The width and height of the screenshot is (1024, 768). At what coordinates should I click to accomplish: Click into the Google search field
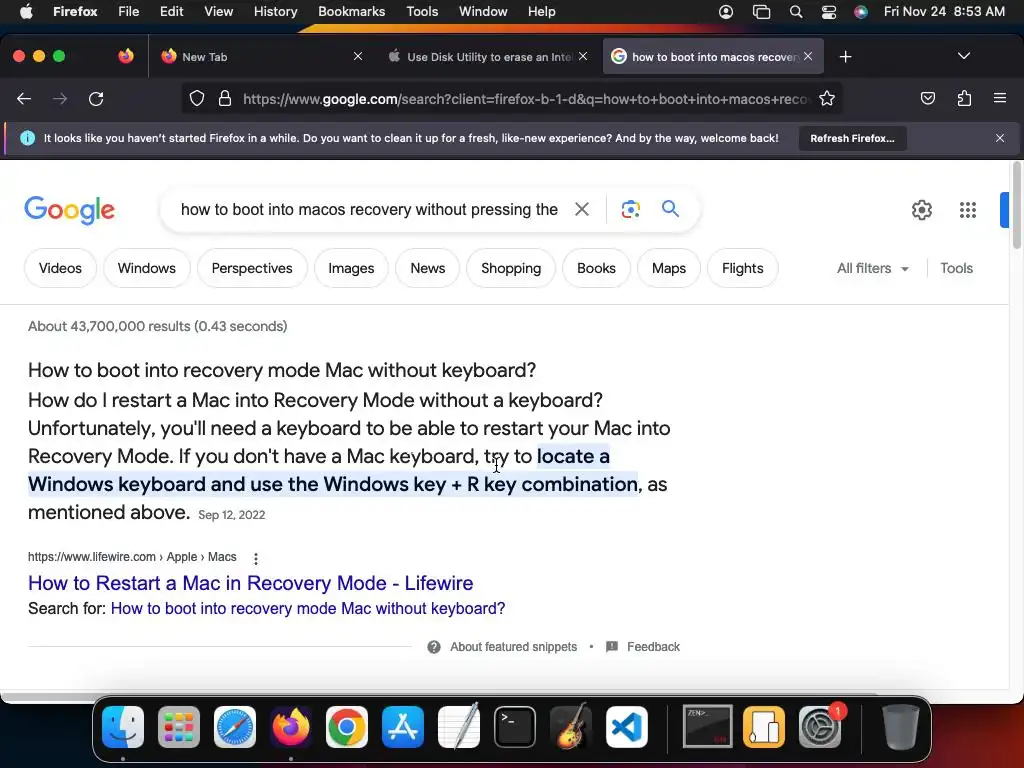(369, 210)
